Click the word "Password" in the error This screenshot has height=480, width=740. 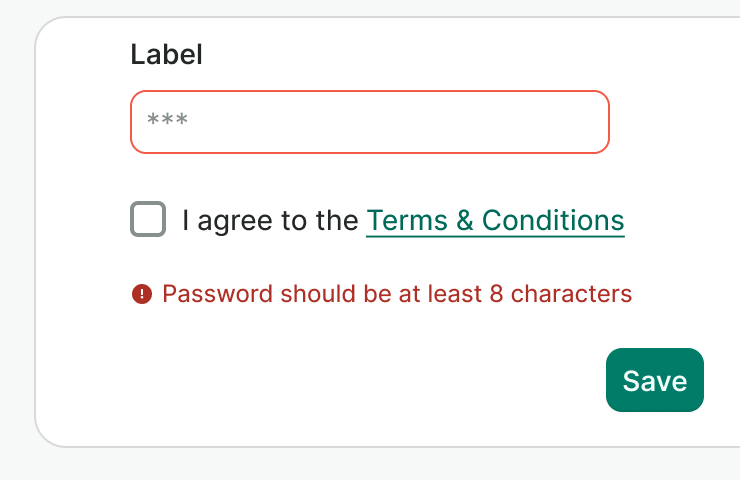point(217,294)
